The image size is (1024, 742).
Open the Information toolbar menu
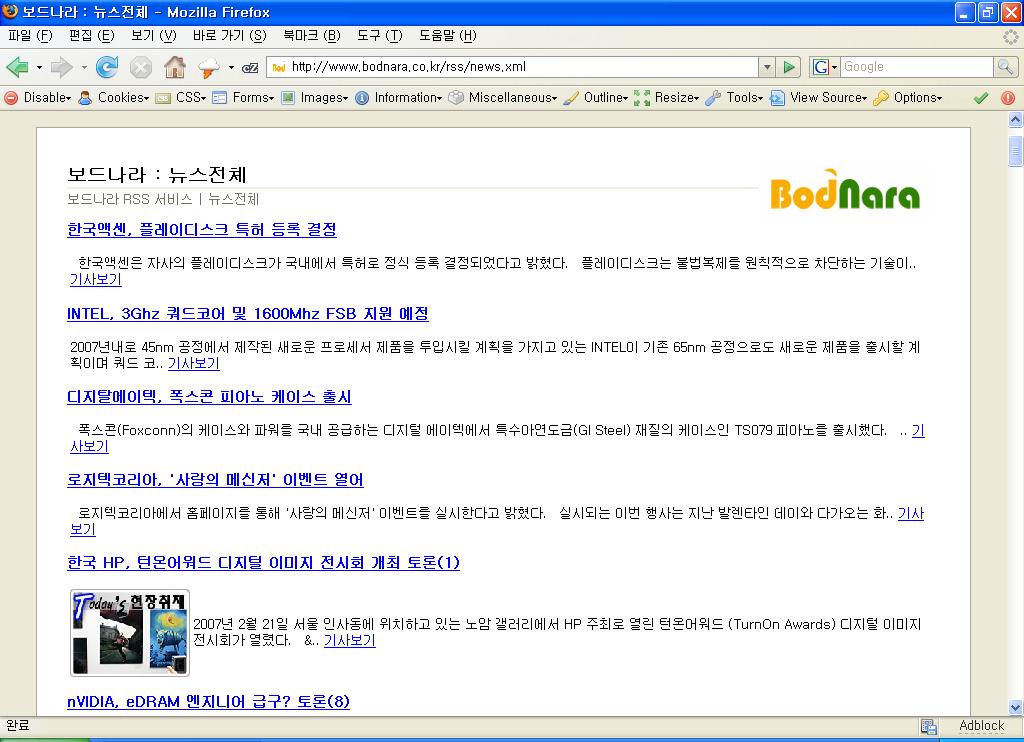[x=399, y=98]
